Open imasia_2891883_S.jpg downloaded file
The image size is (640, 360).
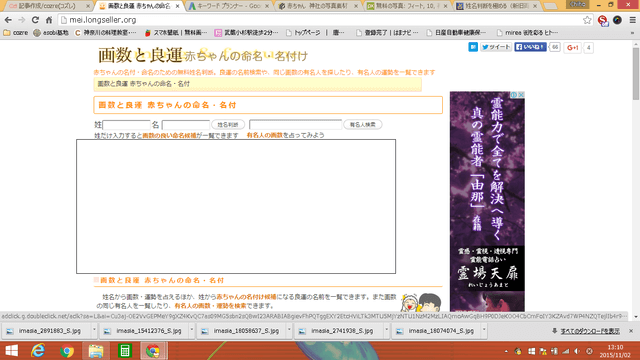pos(46,331)
